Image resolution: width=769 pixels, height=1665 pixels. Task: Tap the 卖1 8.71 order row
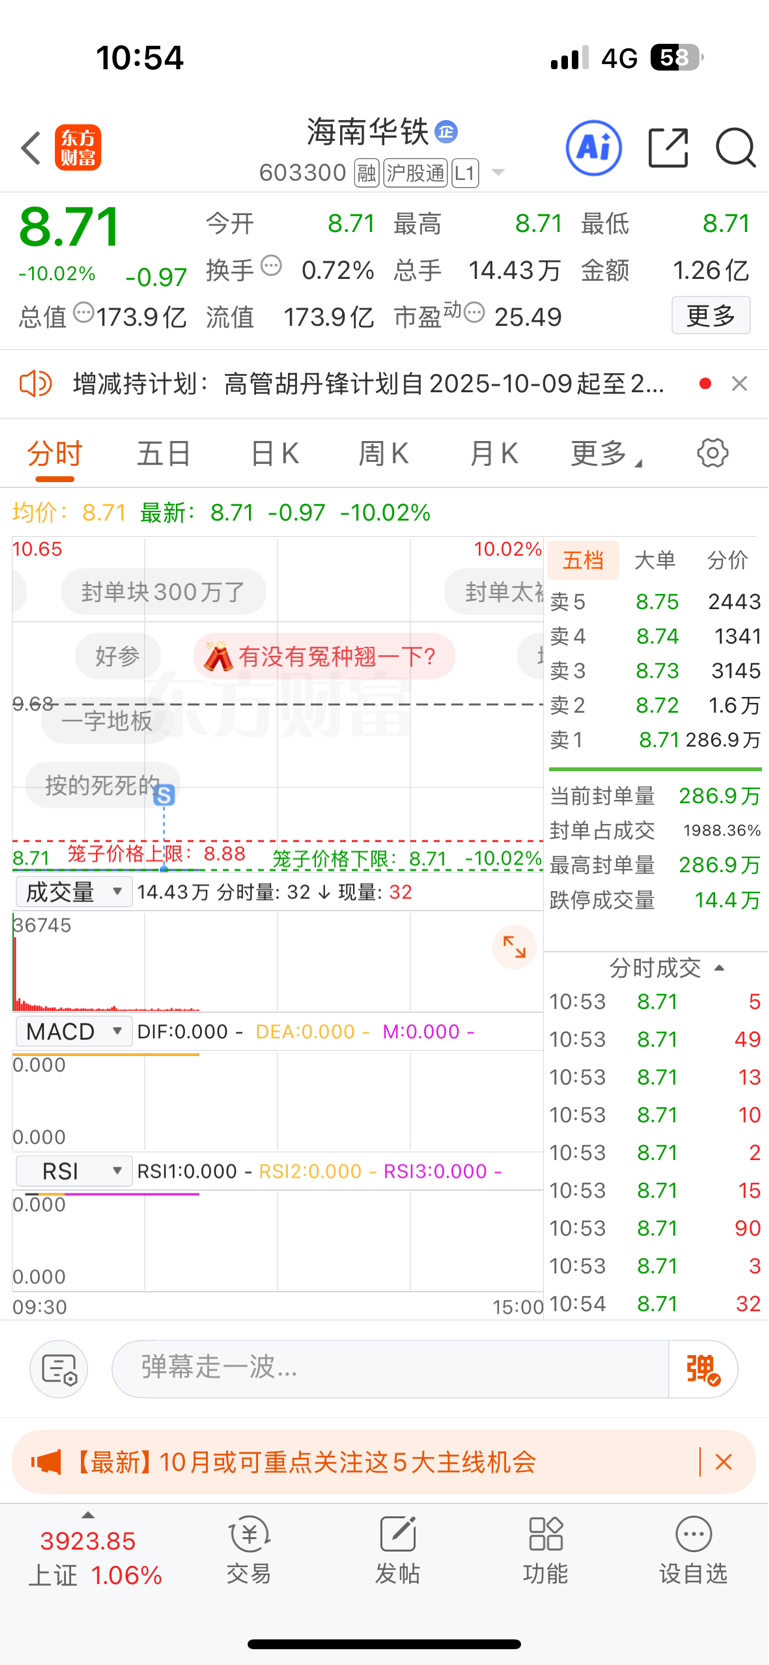pyautogui.click(x=656, y=740)
